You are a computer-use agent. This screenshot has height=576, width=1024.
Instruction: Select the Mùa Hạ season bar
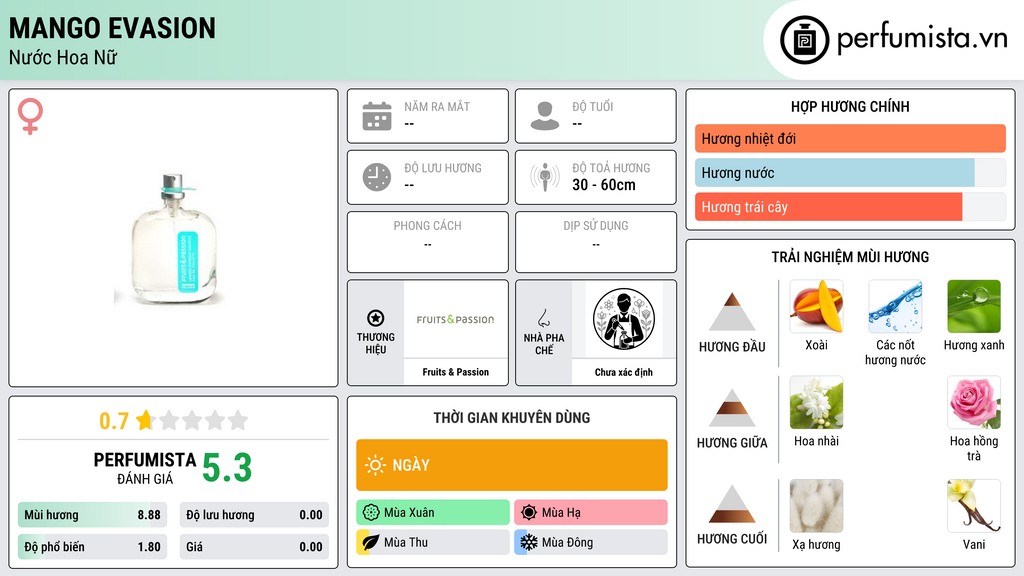pyautogui.click(x=591, y=513)
